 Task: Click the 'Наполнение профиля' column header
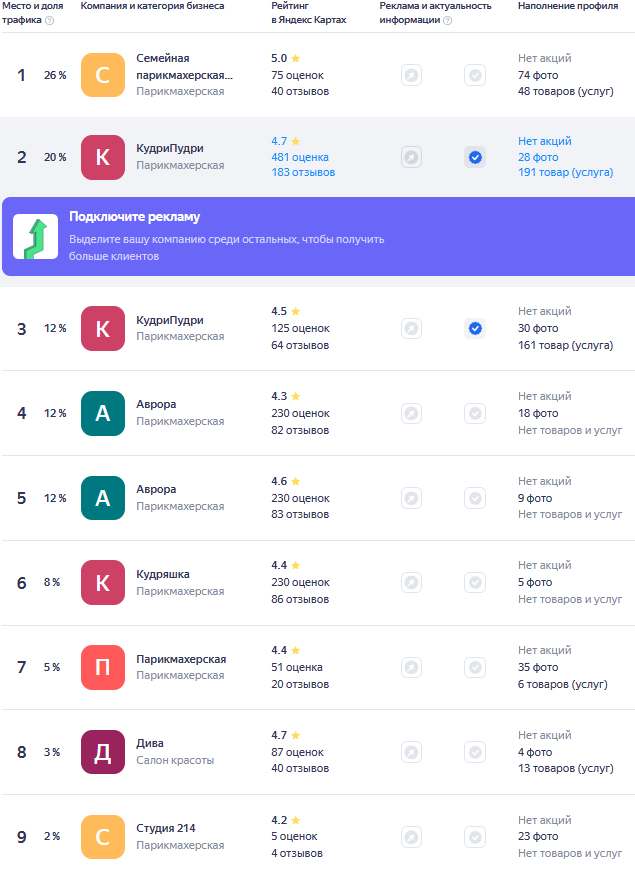click(564, 6)
